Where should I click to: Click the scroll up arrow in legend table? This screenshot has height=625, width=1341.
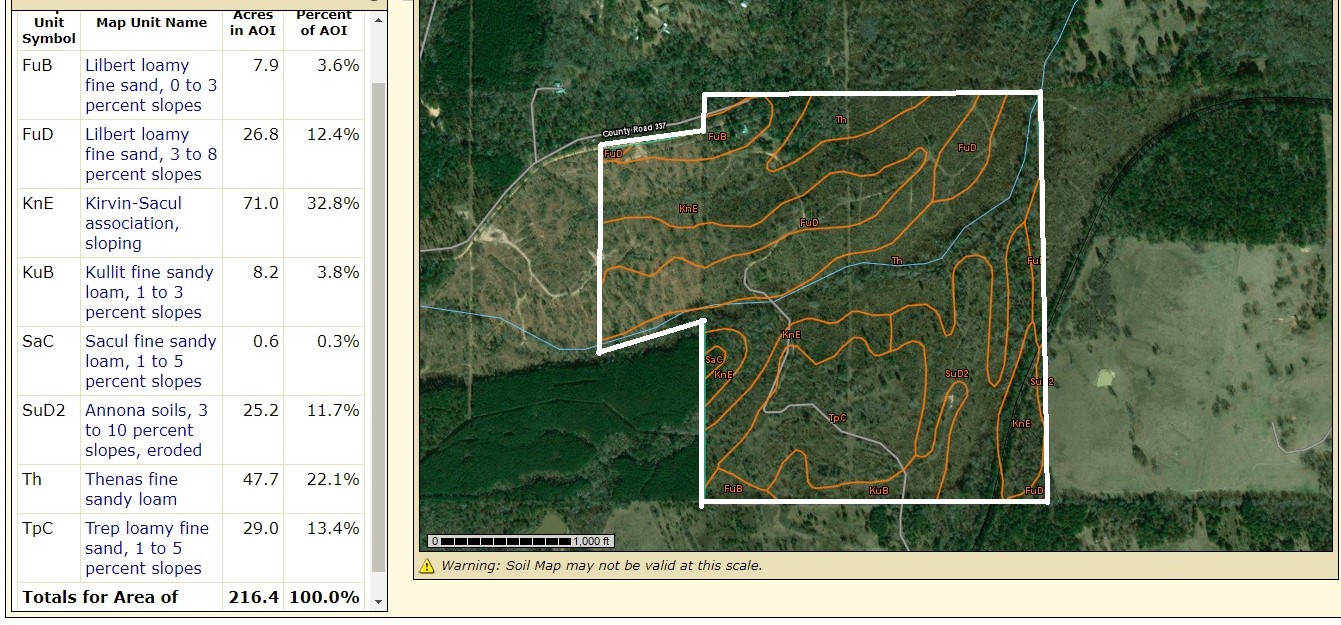click(x=377, y=22)
